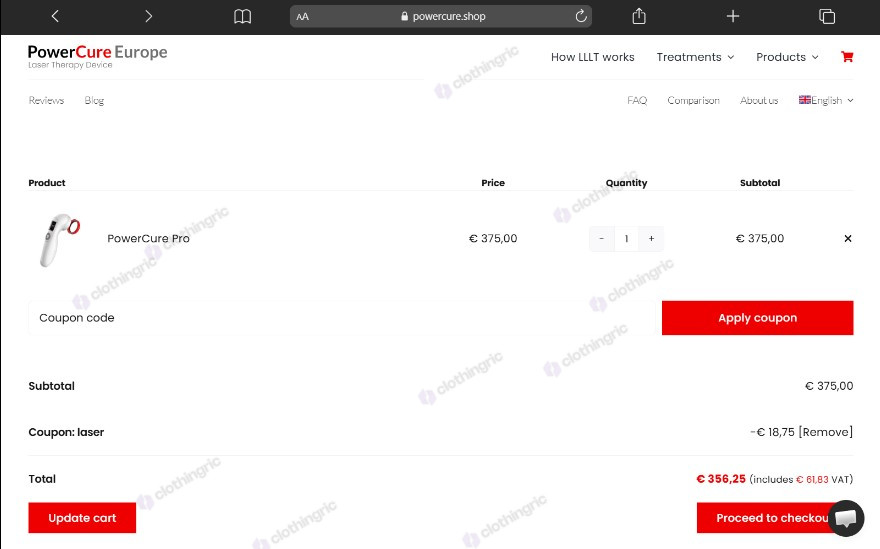Expand the Products menu
Viewport: 880px width, 549px height.
[x=787, y=57]
